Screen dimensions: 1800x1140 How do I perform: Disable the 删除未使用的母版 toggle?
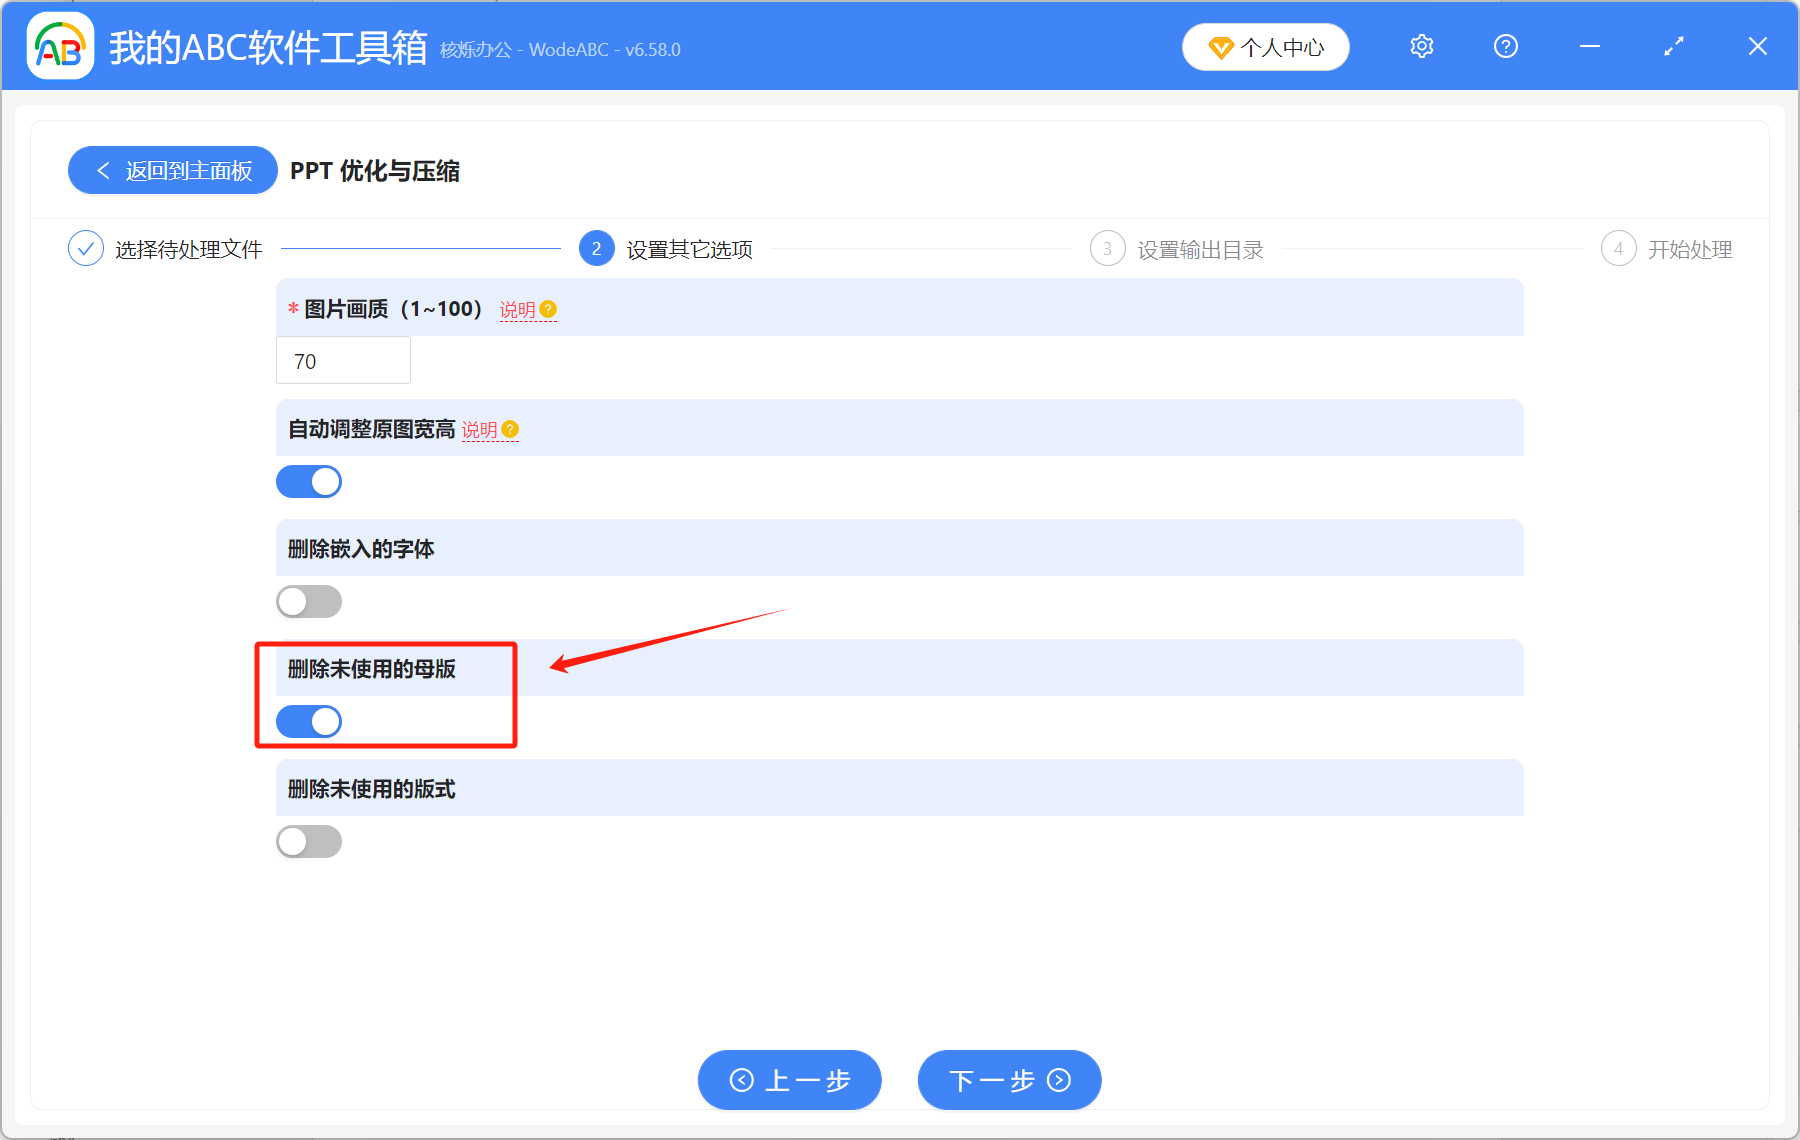(308, 721)
